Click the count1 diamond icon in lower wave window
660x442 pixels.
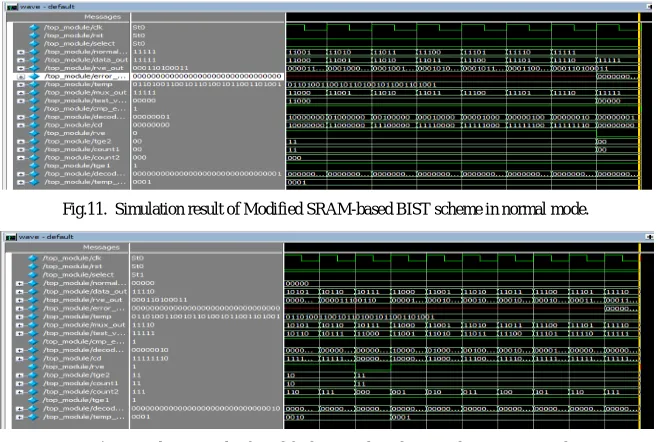tap(33, 383)
